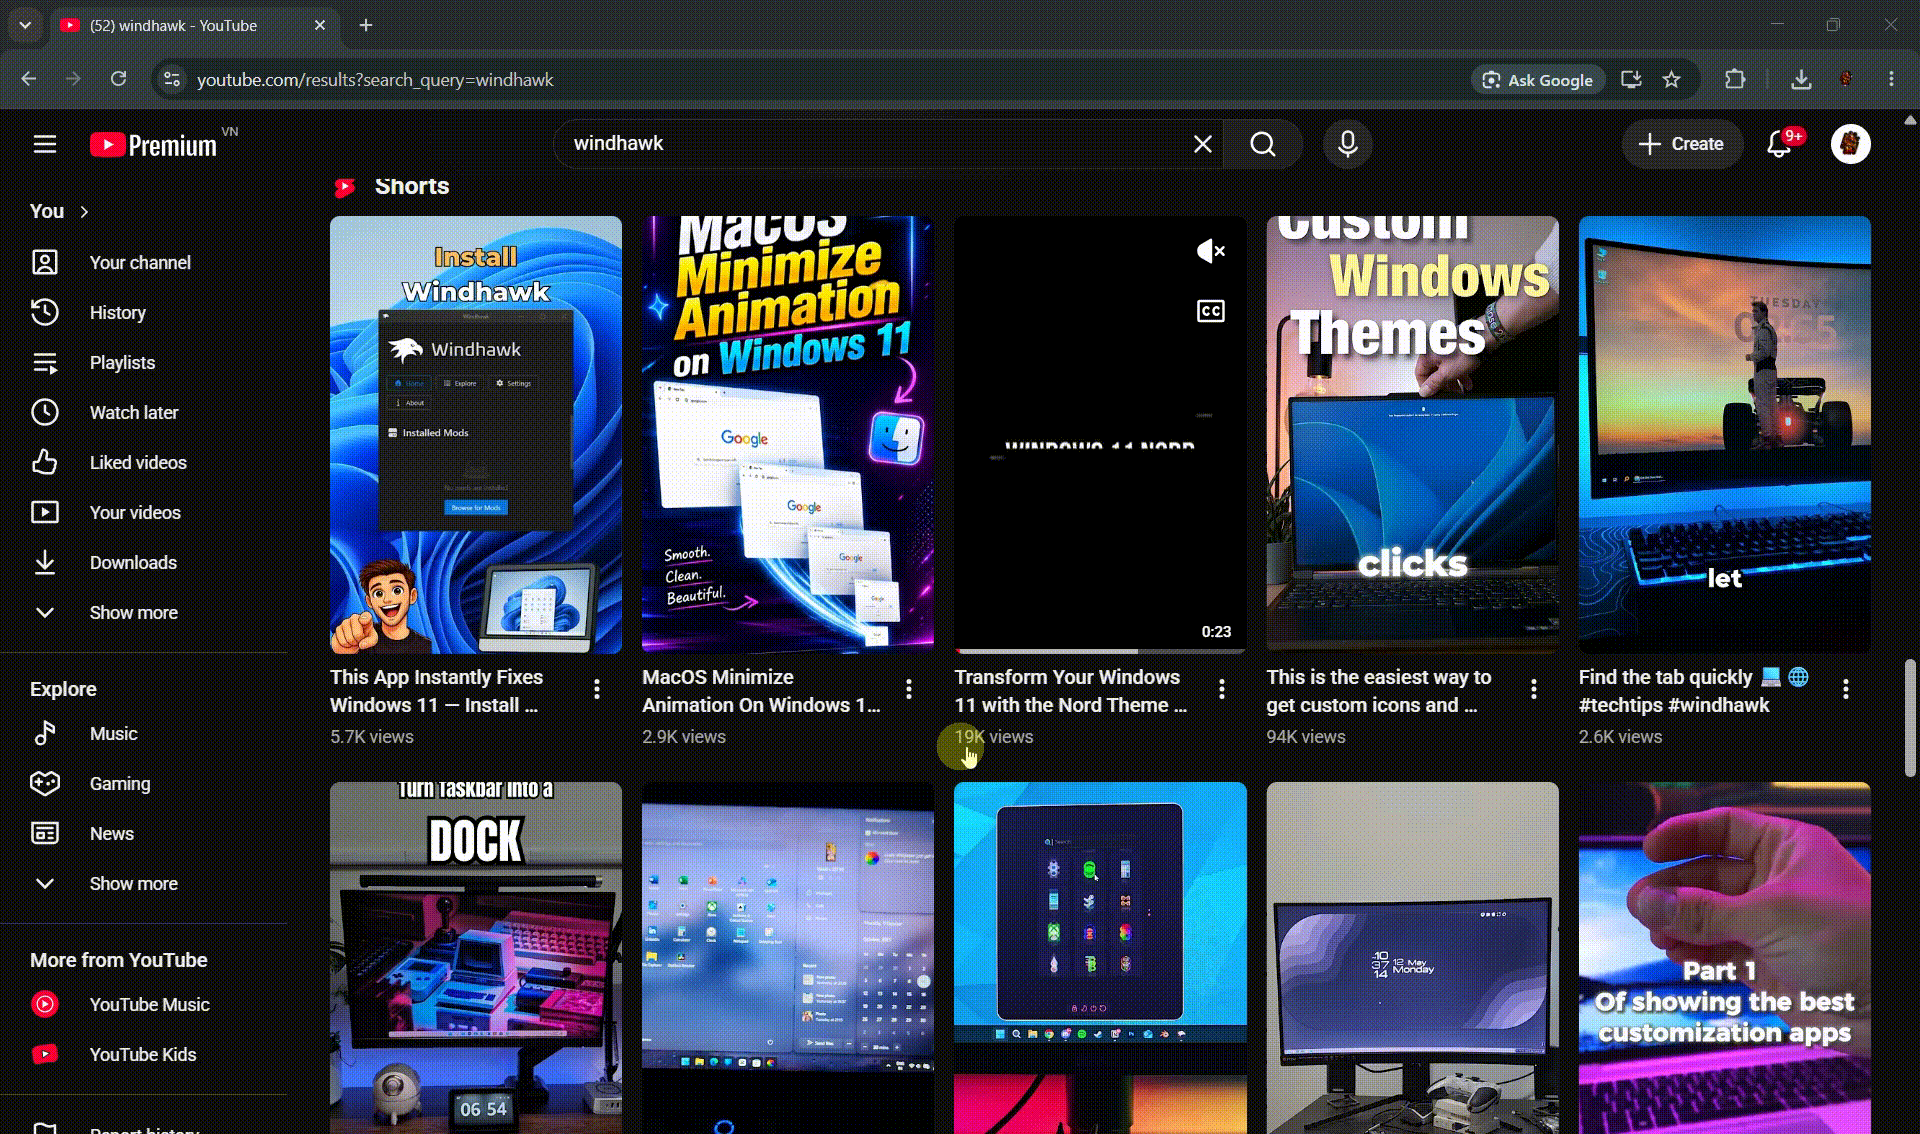Open a new browser tab

click(366, 25)
